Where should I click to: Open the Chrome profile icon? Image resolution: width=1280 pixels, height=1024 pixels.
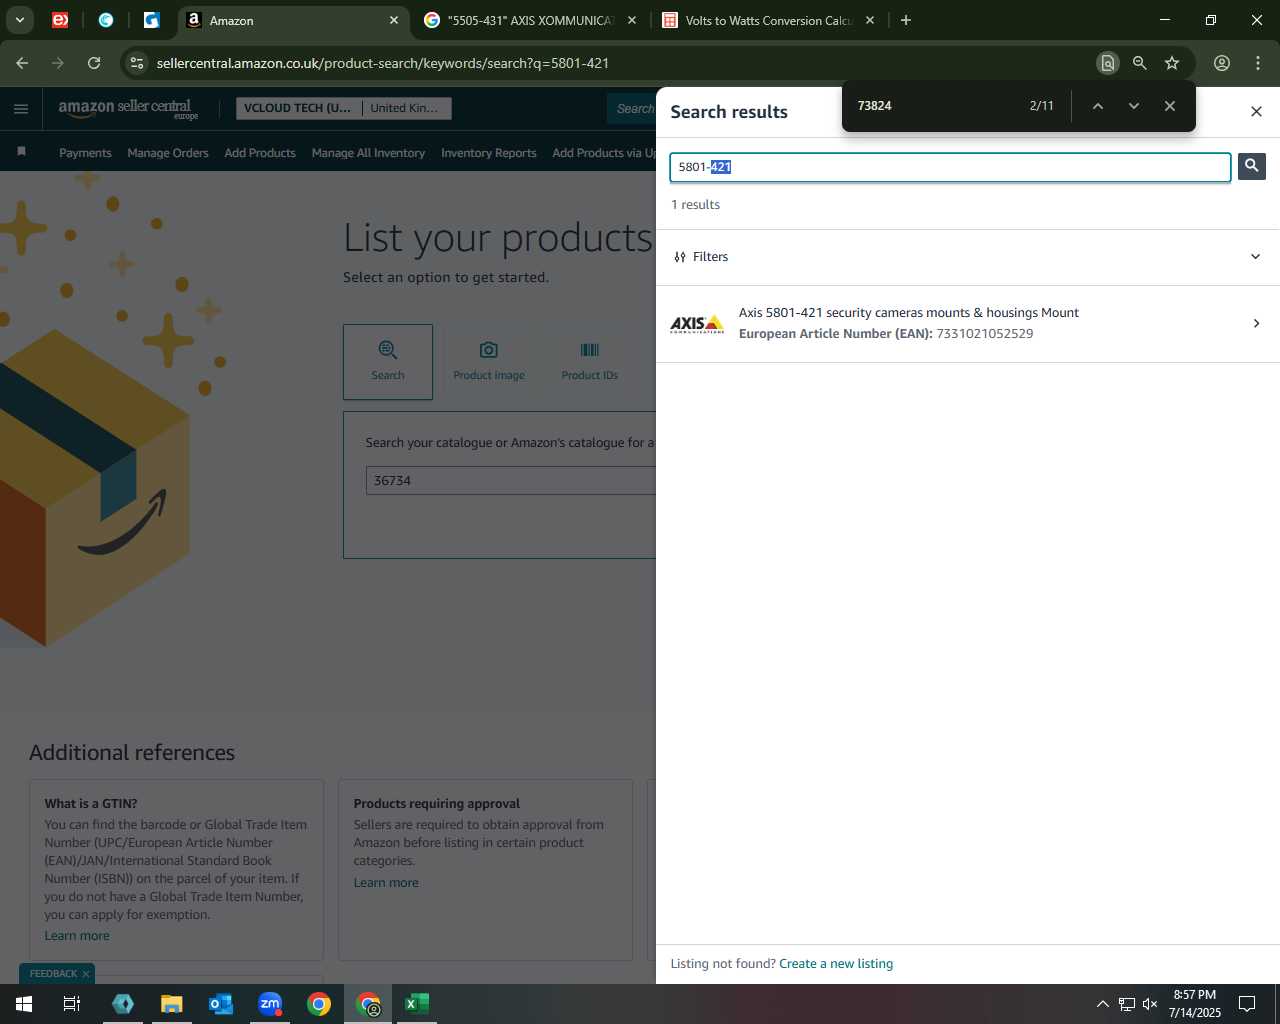pyautogui.click(x=1222, y=63)
